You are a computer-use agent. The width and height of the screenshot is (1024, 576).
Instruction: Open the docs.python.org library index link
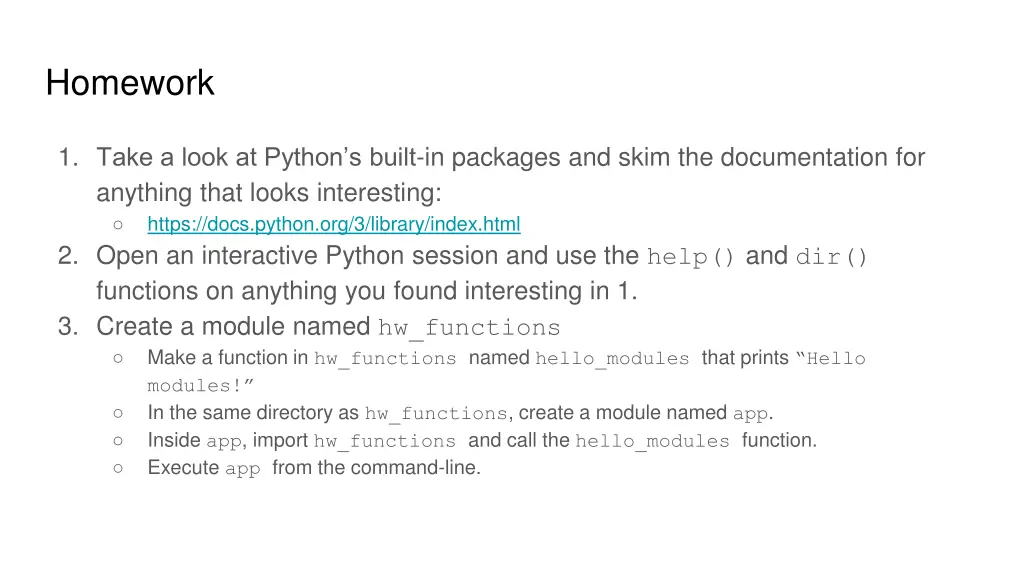click(334, 224)
